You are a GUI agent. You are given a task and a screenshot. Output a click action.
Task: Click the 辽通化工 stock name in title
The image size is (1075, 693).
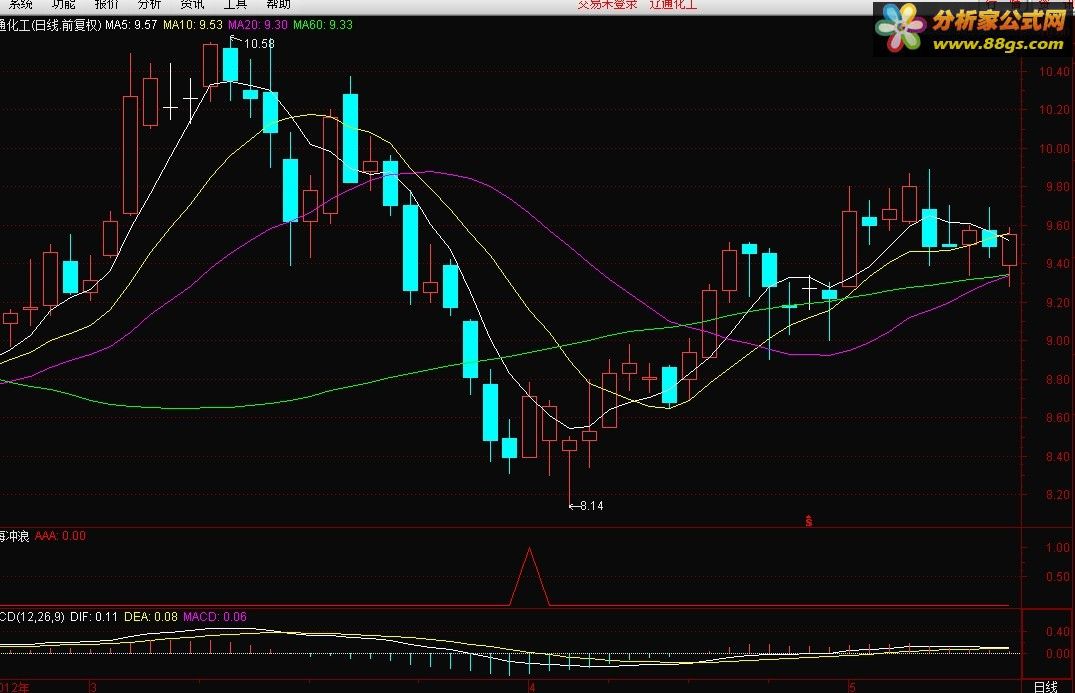tap(673, 4)
